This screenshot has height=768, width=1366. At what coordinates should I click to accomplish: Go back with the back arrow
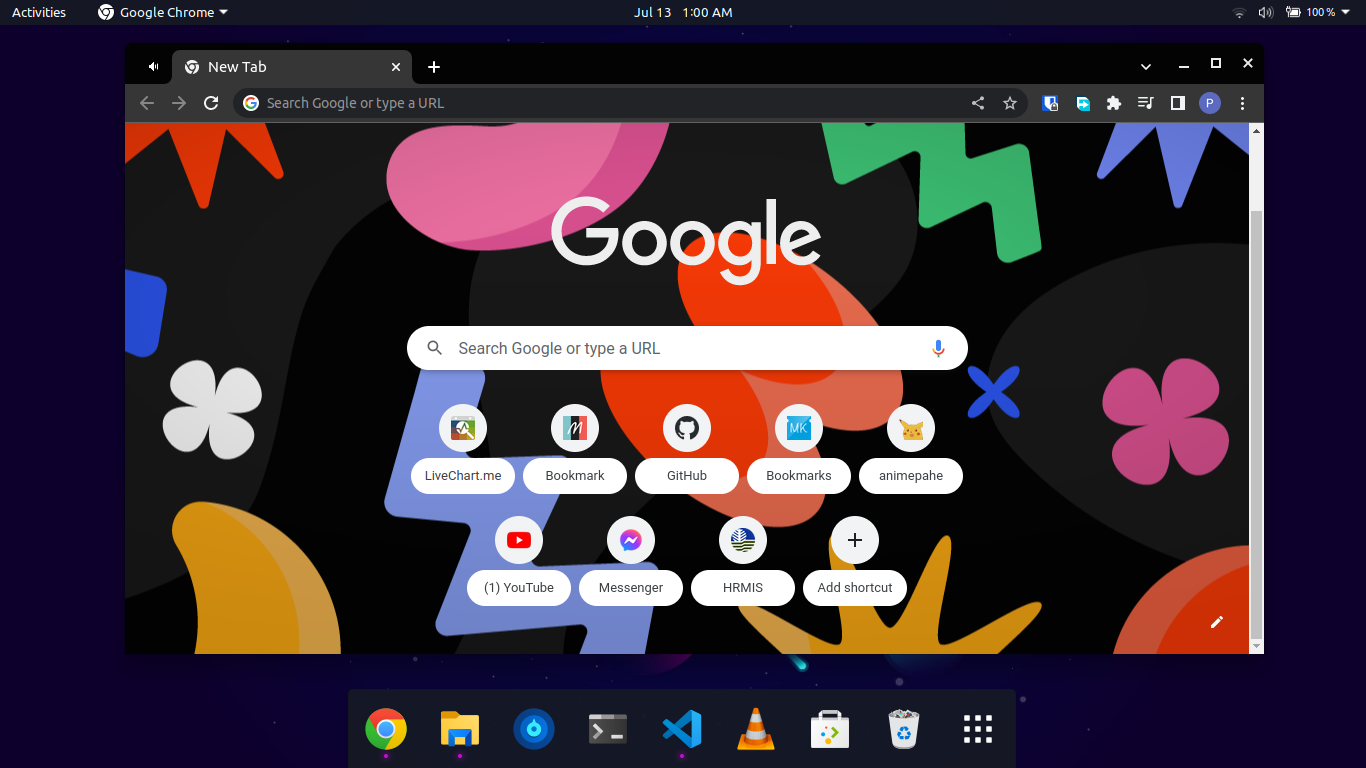[147, 103]
